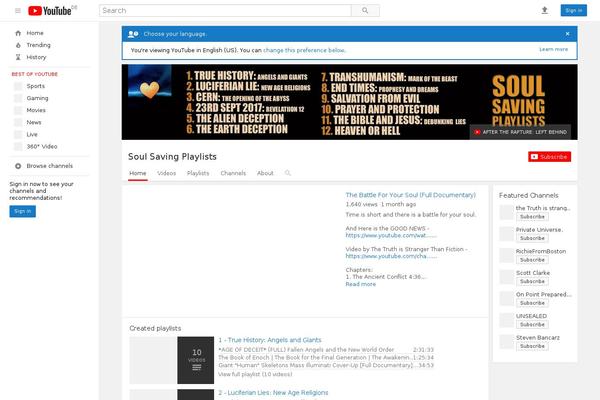This screenshot has height=400, width=600.
Task: Switch to the Videos tab
Action: [166, 173]
